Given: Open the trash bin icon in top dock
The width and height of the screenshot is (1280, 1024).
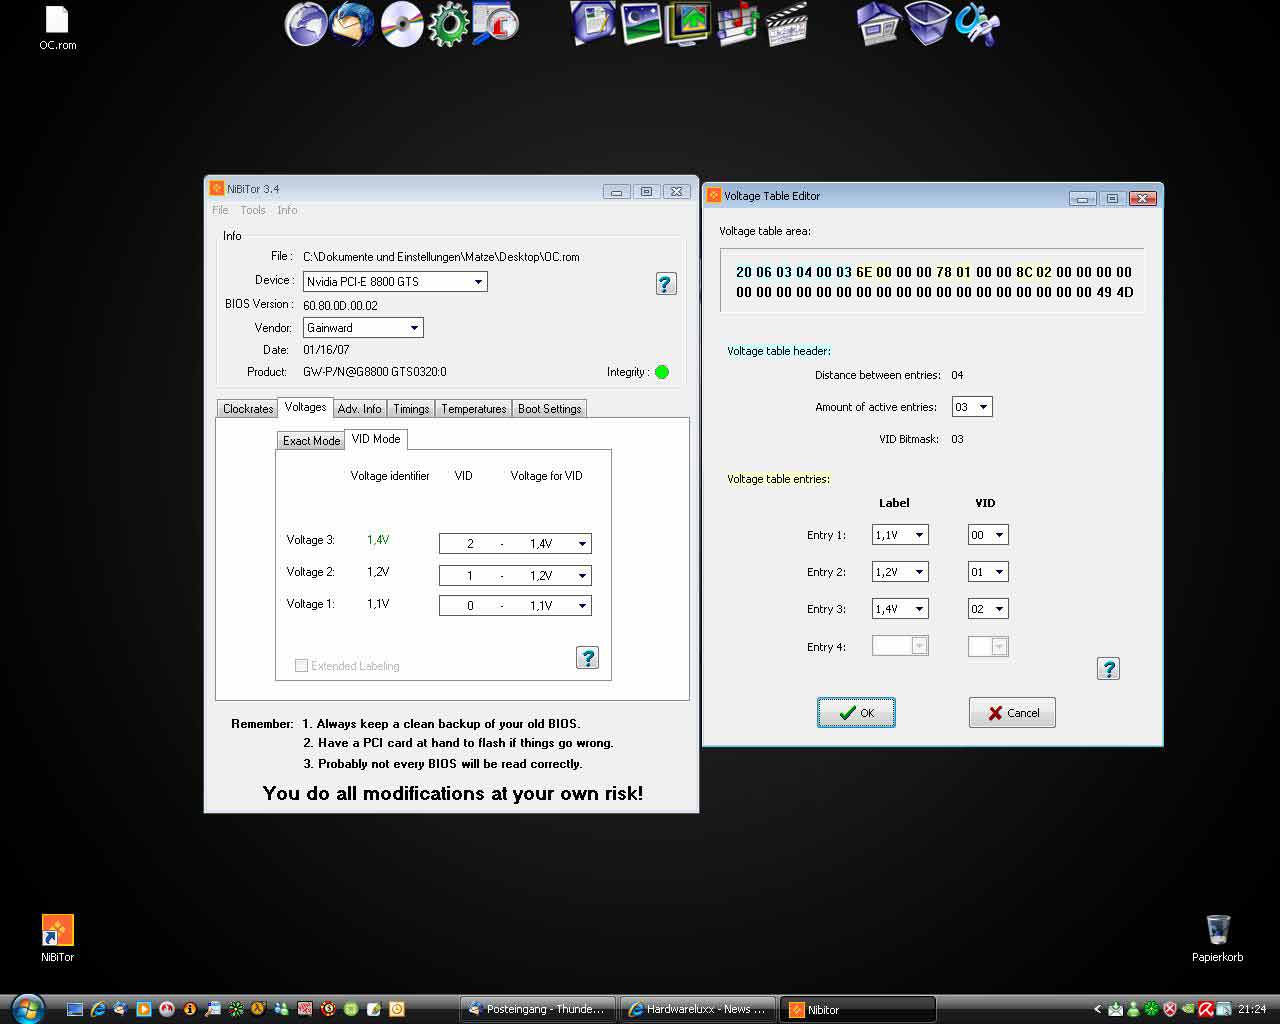Looking at the screenshot, I should [927, 24].
